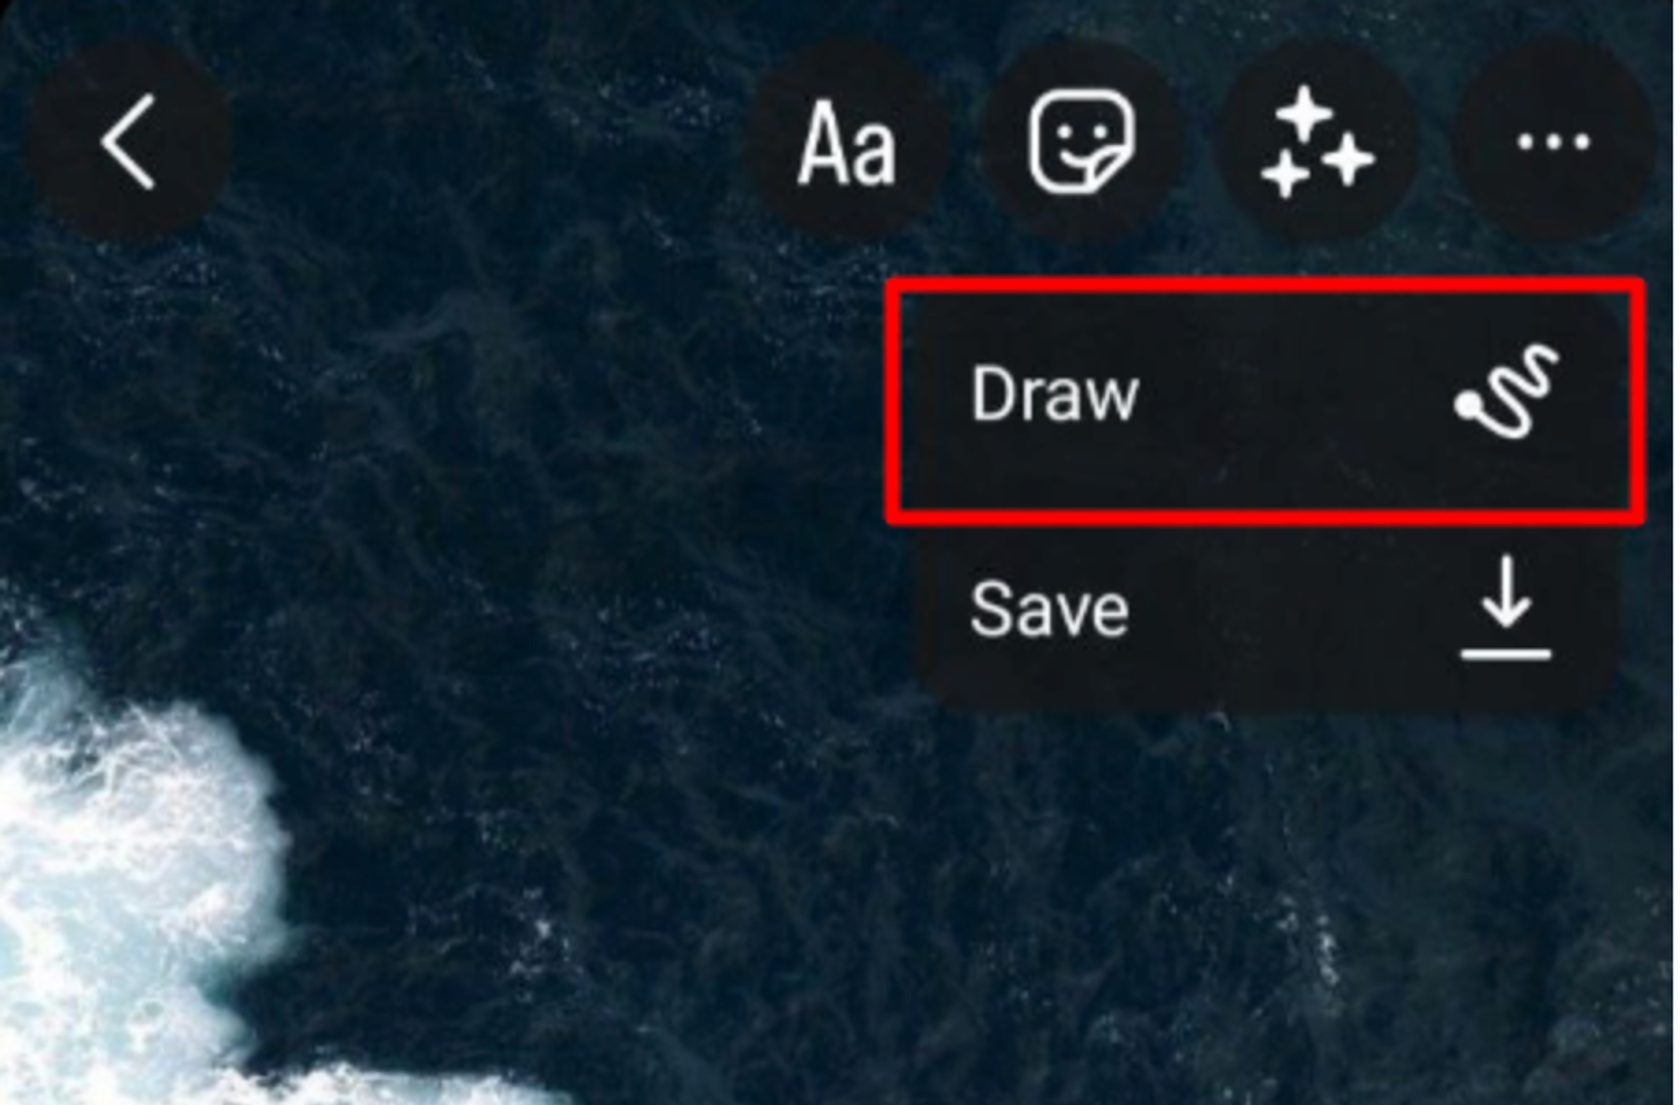Add a sticker to the story
This screenshot has width=1680, height=1105.
click(x=1082, y=142)
